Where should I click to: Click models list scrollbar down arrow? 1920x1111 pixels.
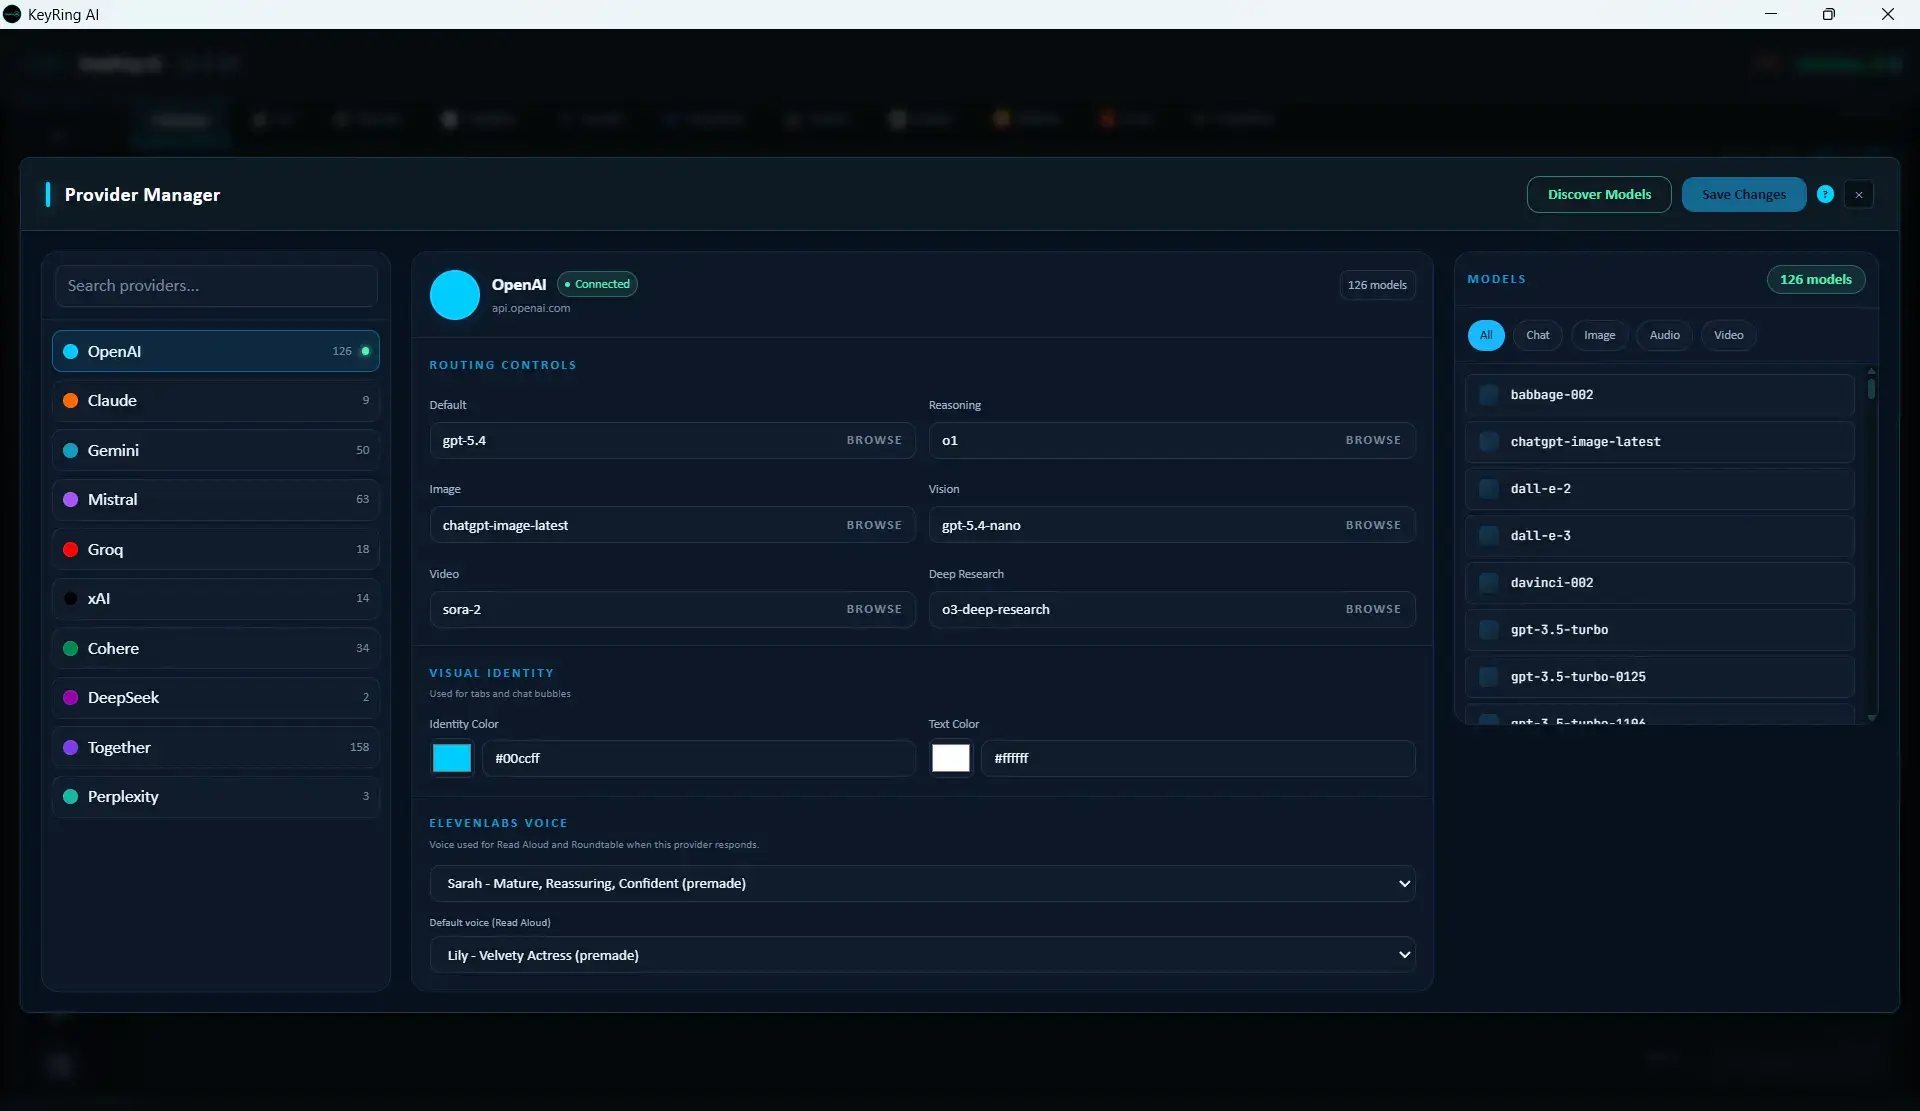point(1872,718)
